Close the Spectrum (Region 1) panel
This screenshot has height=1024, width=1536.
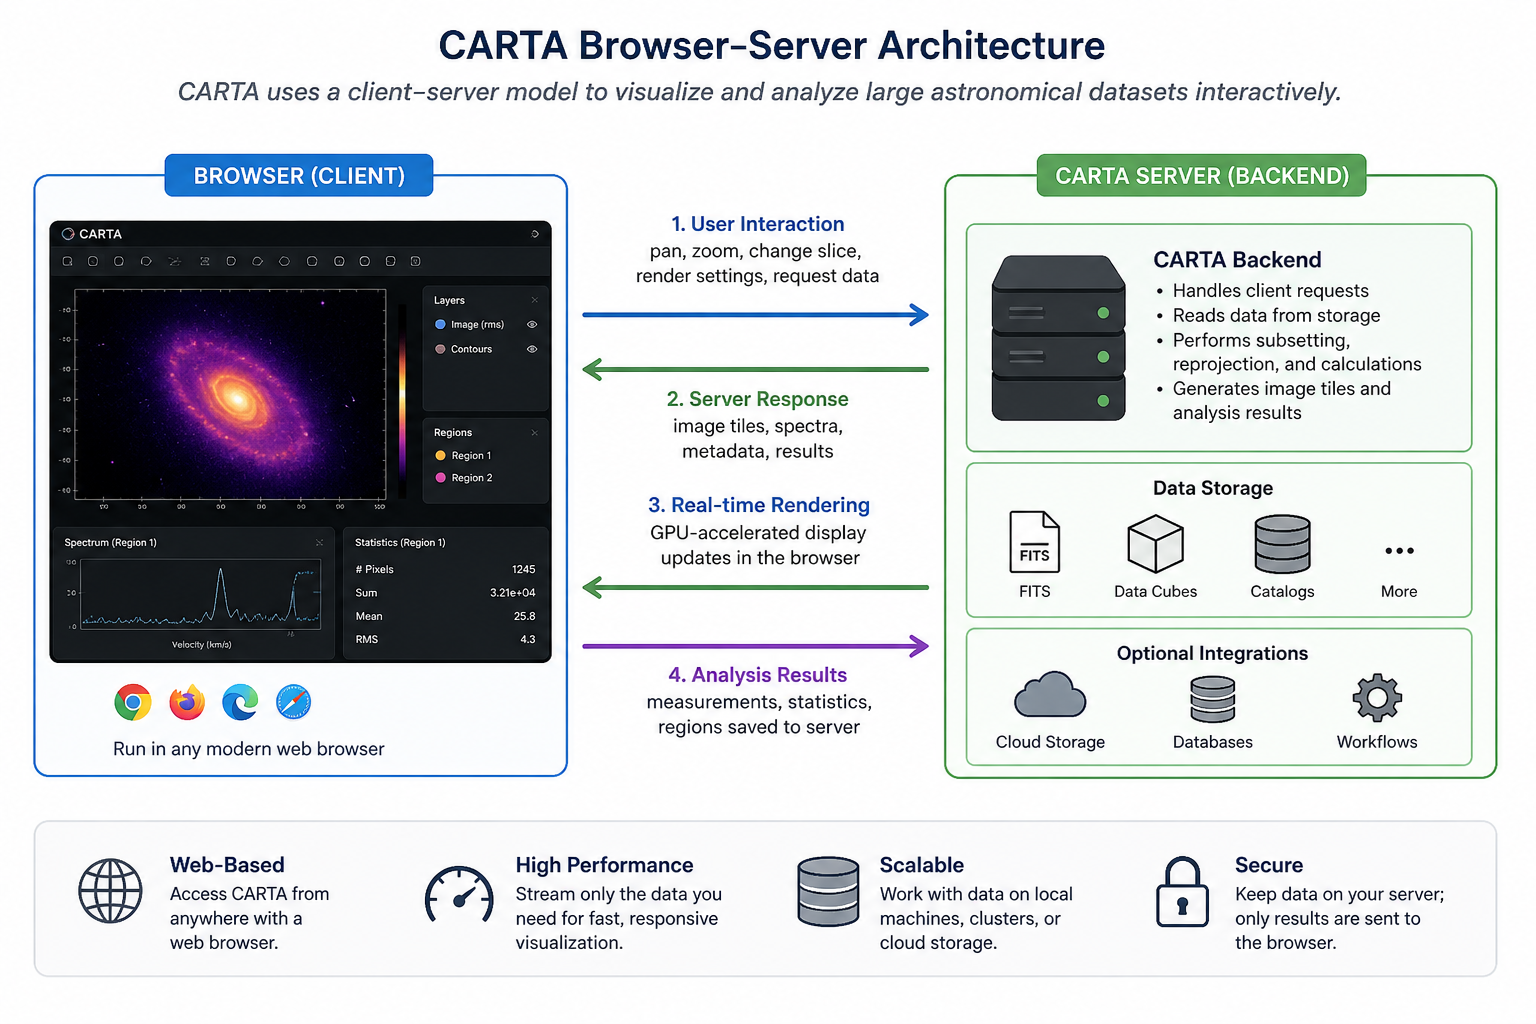pyautogui.click(x=320, y=543)
